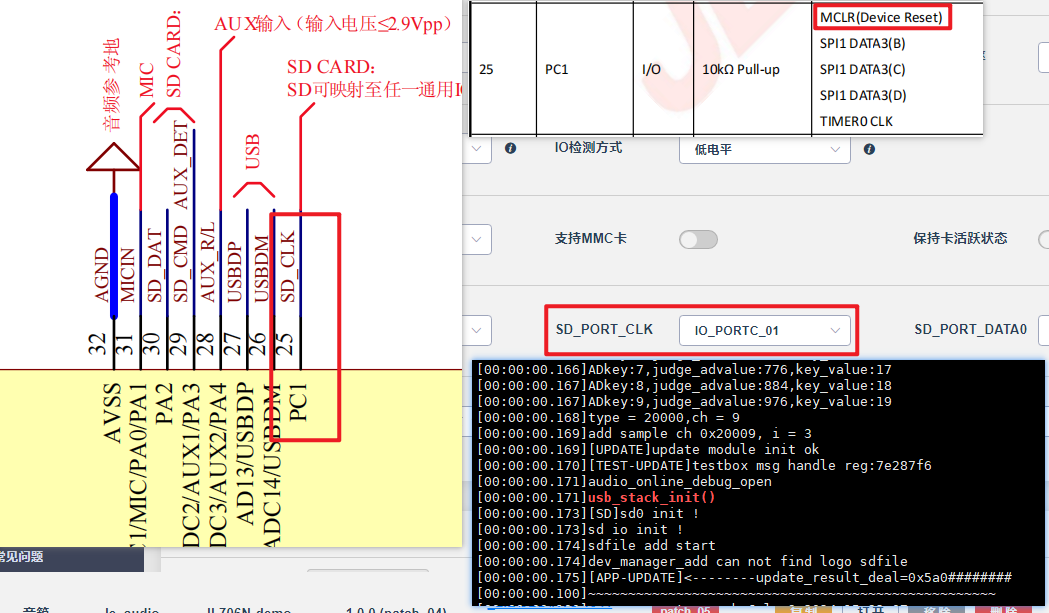The height and width of the screenshot is (613, 1049).
Task: Click the SD_CLK net label in the schematic
Action: pos(287,266)
